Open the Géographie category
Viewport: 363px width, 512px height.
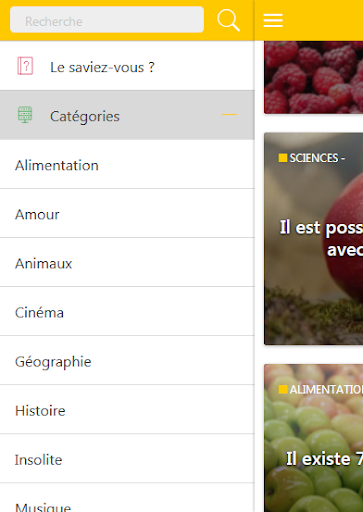tap(127, 360)
